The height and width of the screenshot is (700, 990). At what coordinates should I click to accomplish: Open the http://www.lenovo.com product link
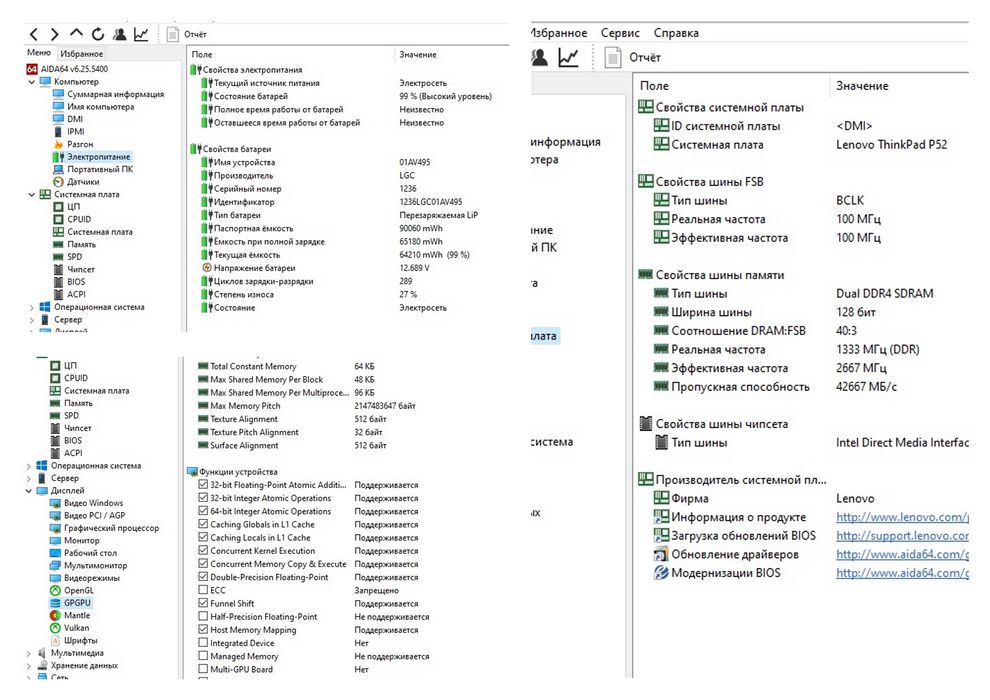coord(902,517)
